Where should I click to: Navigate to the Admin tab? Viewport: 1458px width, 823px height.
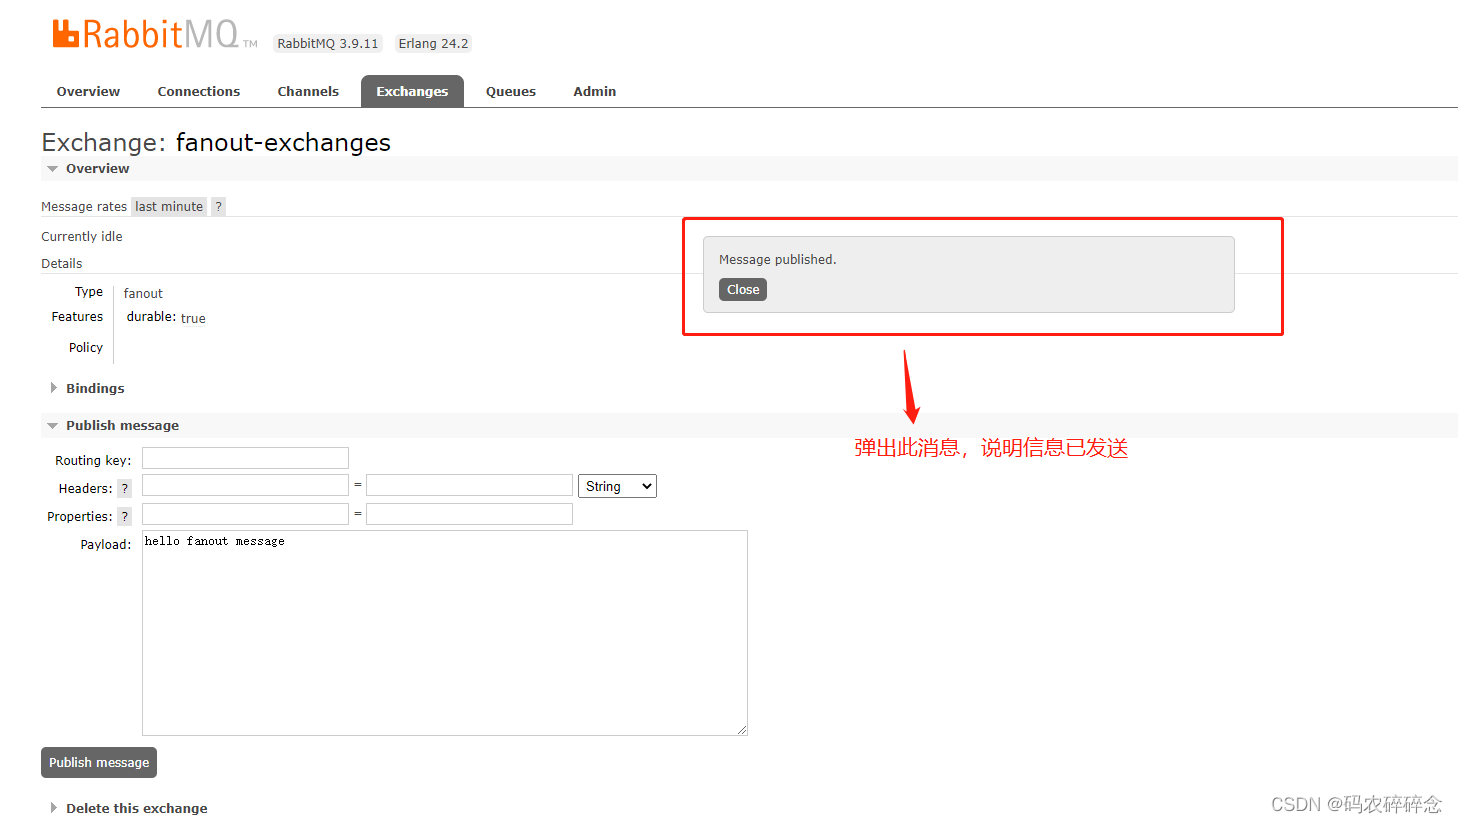(x=595, y=91)
